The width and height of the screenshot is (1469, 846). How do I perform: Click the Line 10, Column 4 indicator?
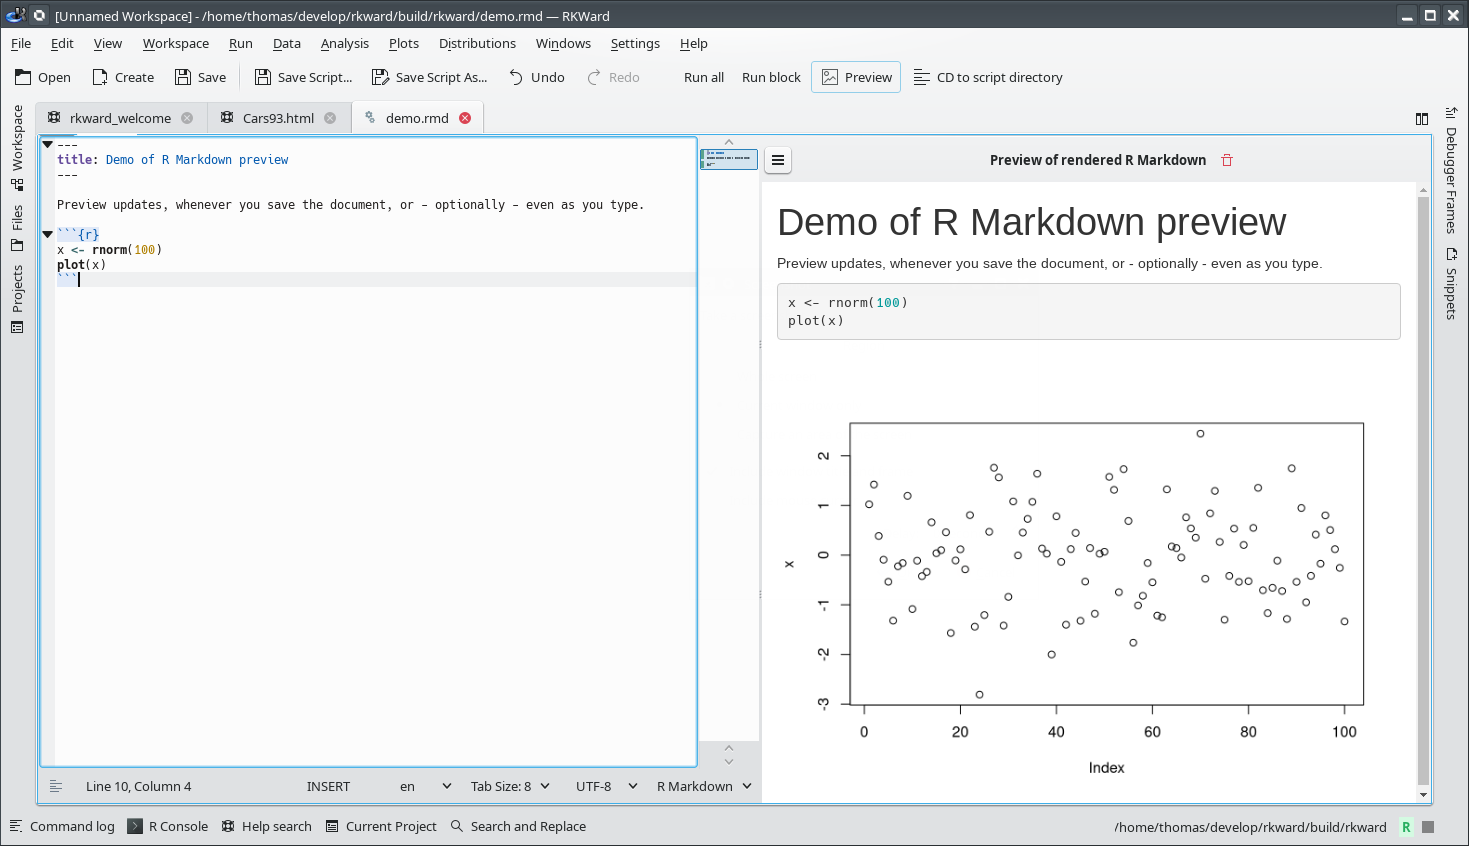(138, 786)
